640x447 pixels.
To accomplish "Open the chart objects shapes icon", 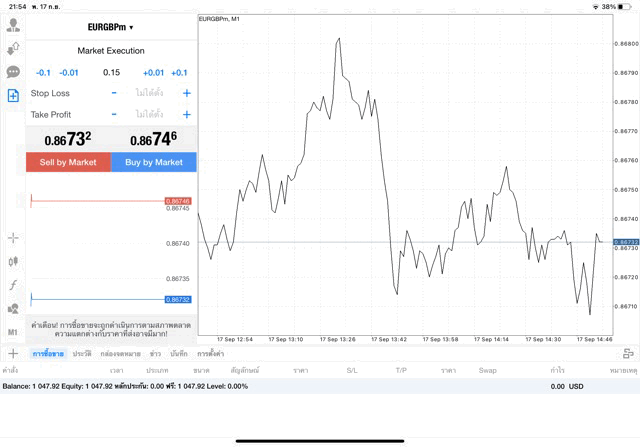I will tap(13, 308).
